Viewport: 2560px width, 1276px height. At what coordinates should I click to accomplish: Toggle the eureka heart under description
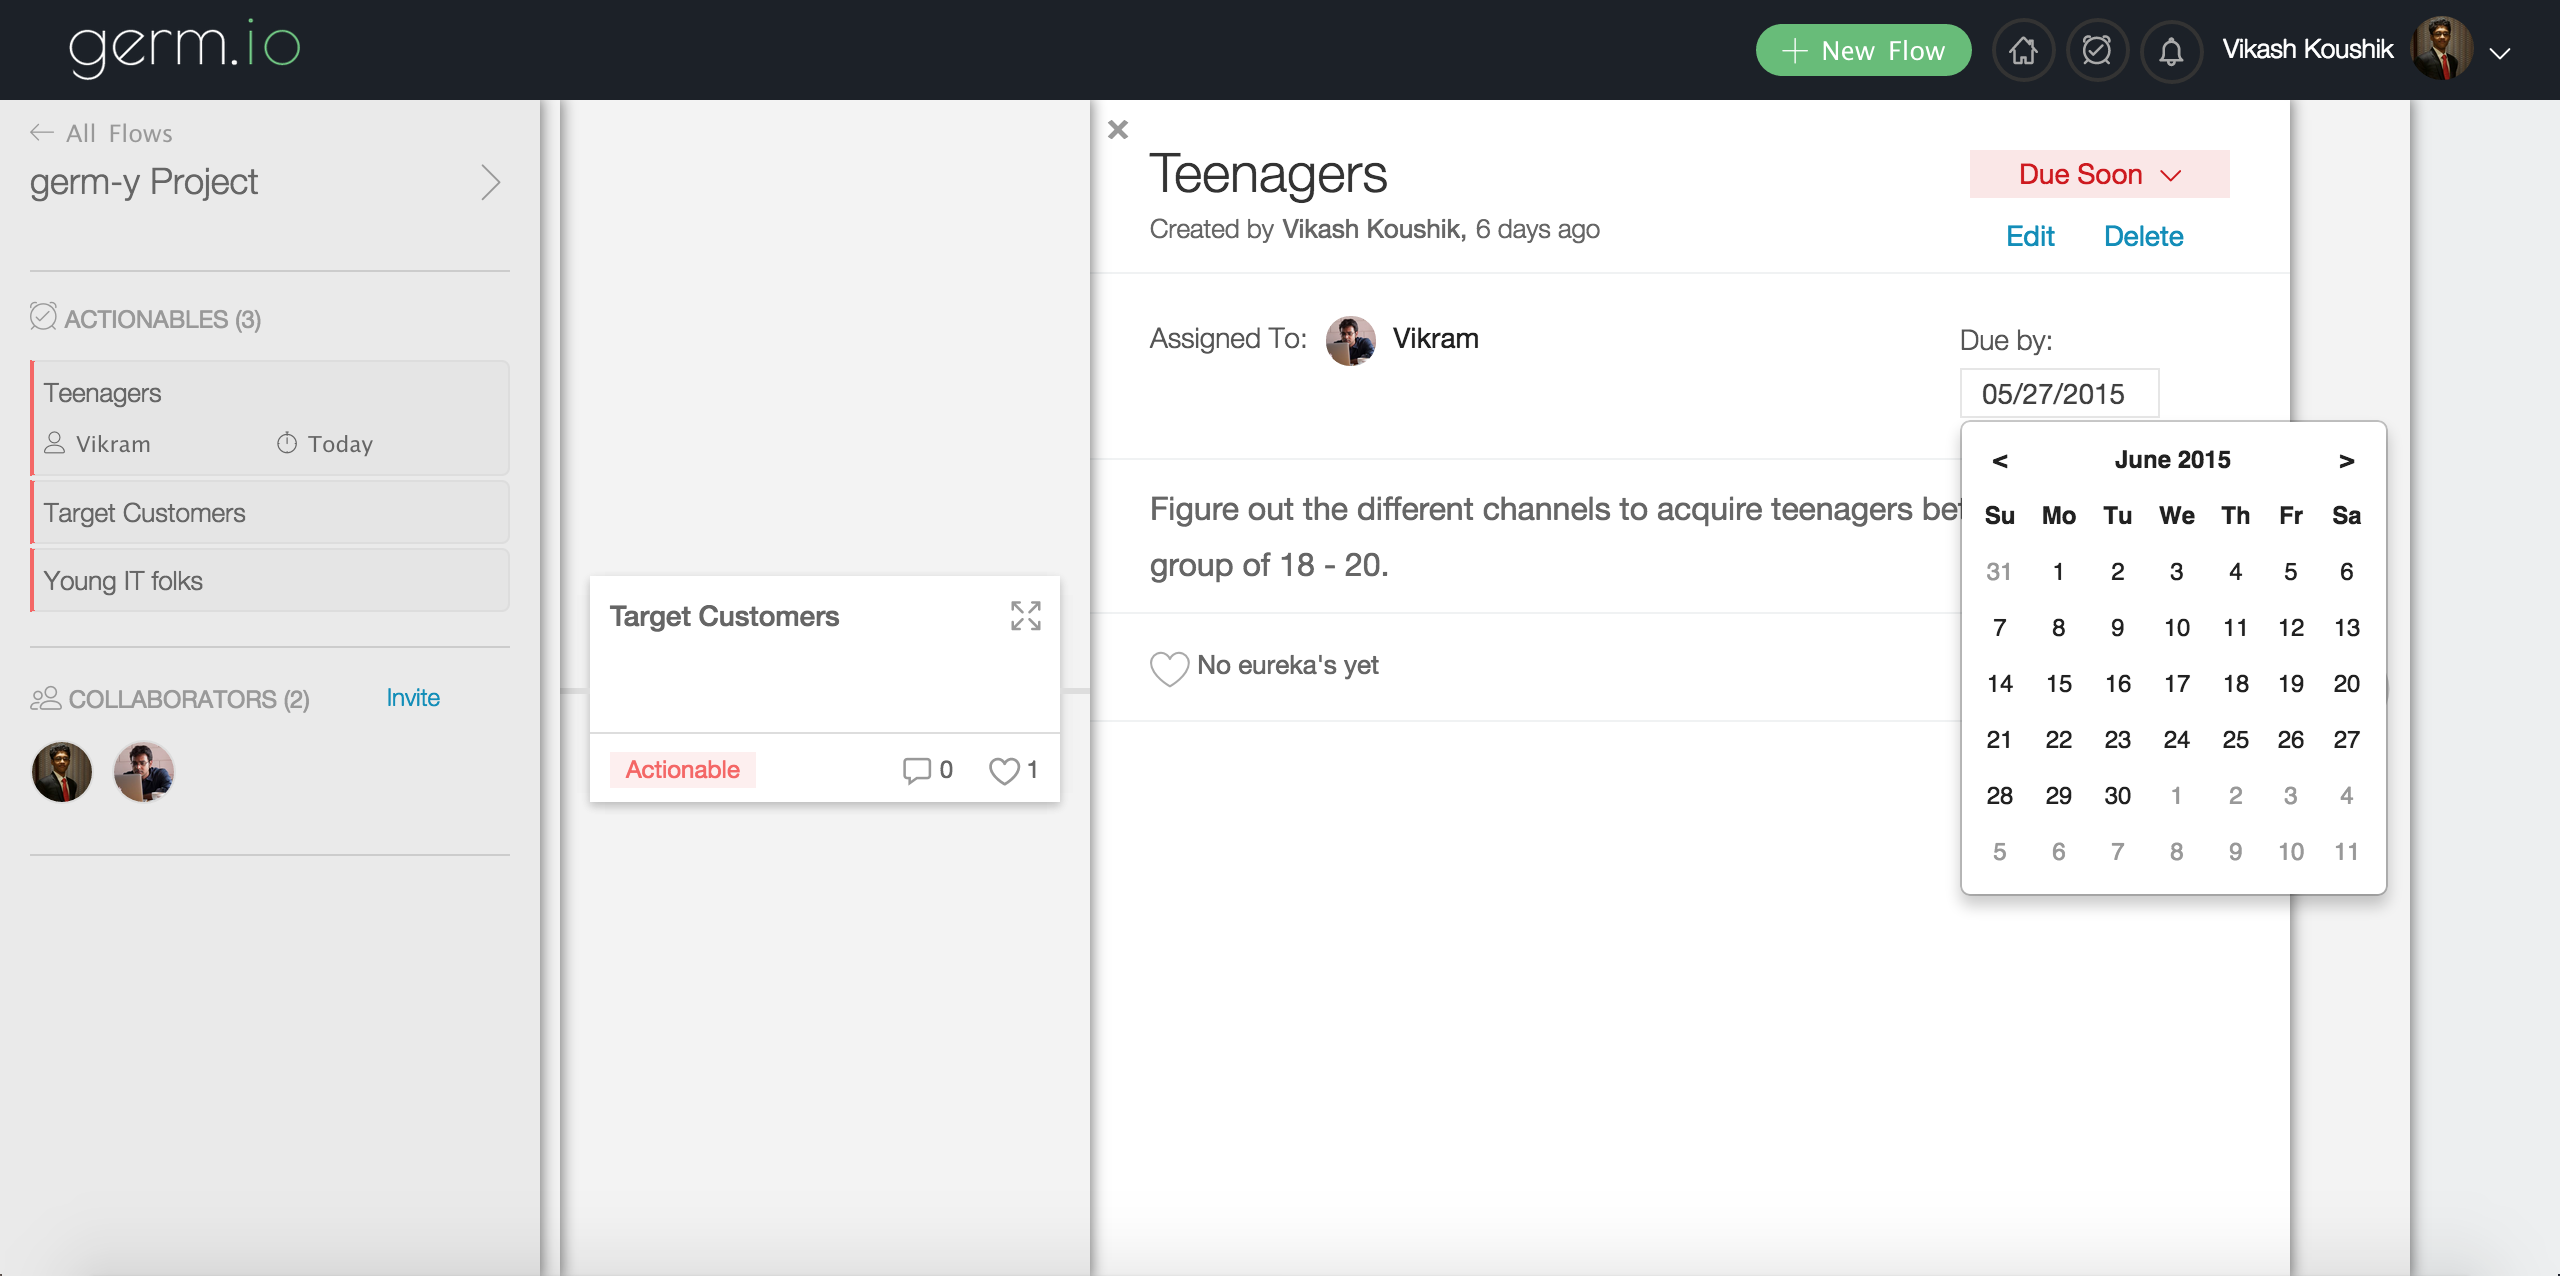tap(1169, 667)
